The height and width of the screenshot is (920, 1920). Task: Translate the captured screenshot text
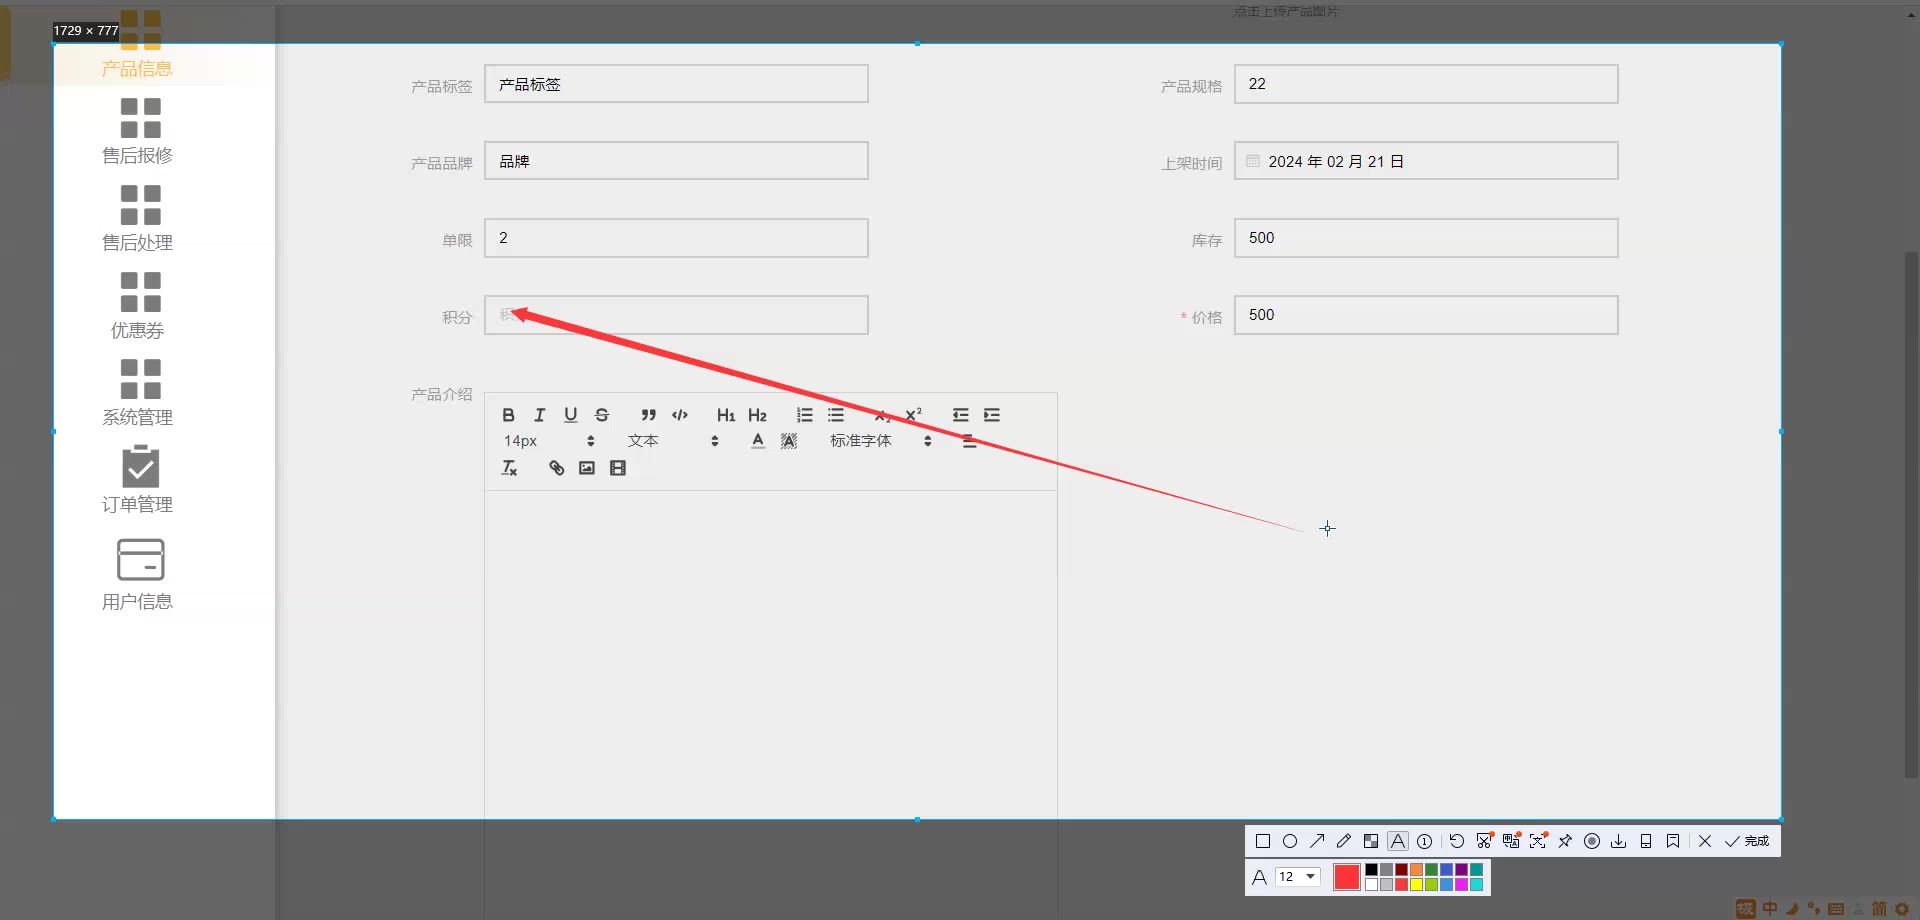(x=1511, y=841)
